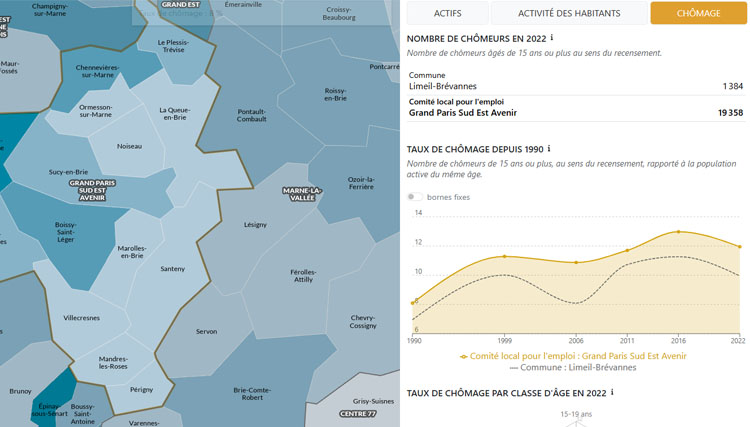750x427 pixels.
Task: Select the Chômage tab
Action: pyautogui.click(x=697, y=13)
